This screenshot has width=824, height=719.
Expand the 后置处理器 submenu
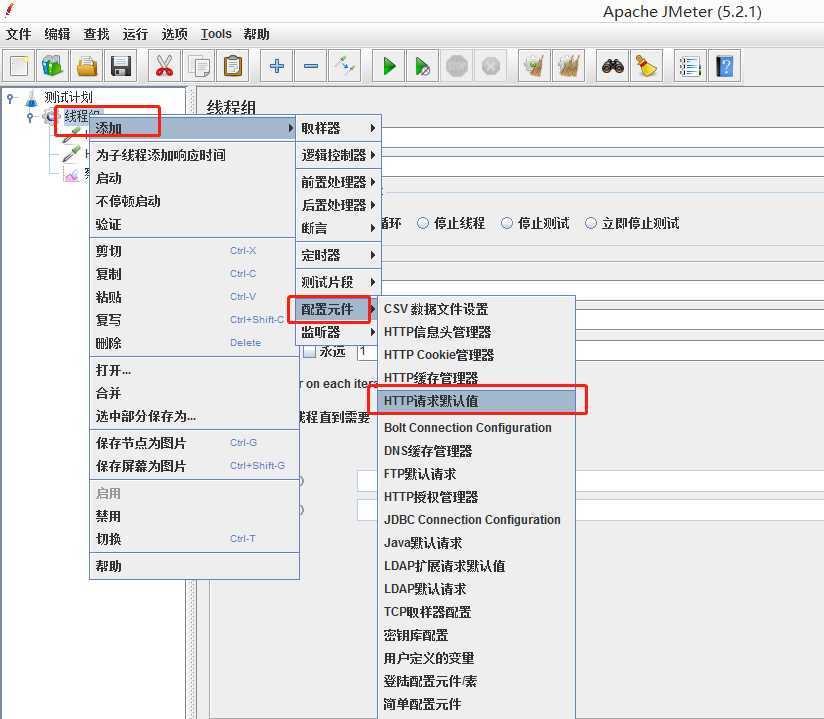(338, 205)
